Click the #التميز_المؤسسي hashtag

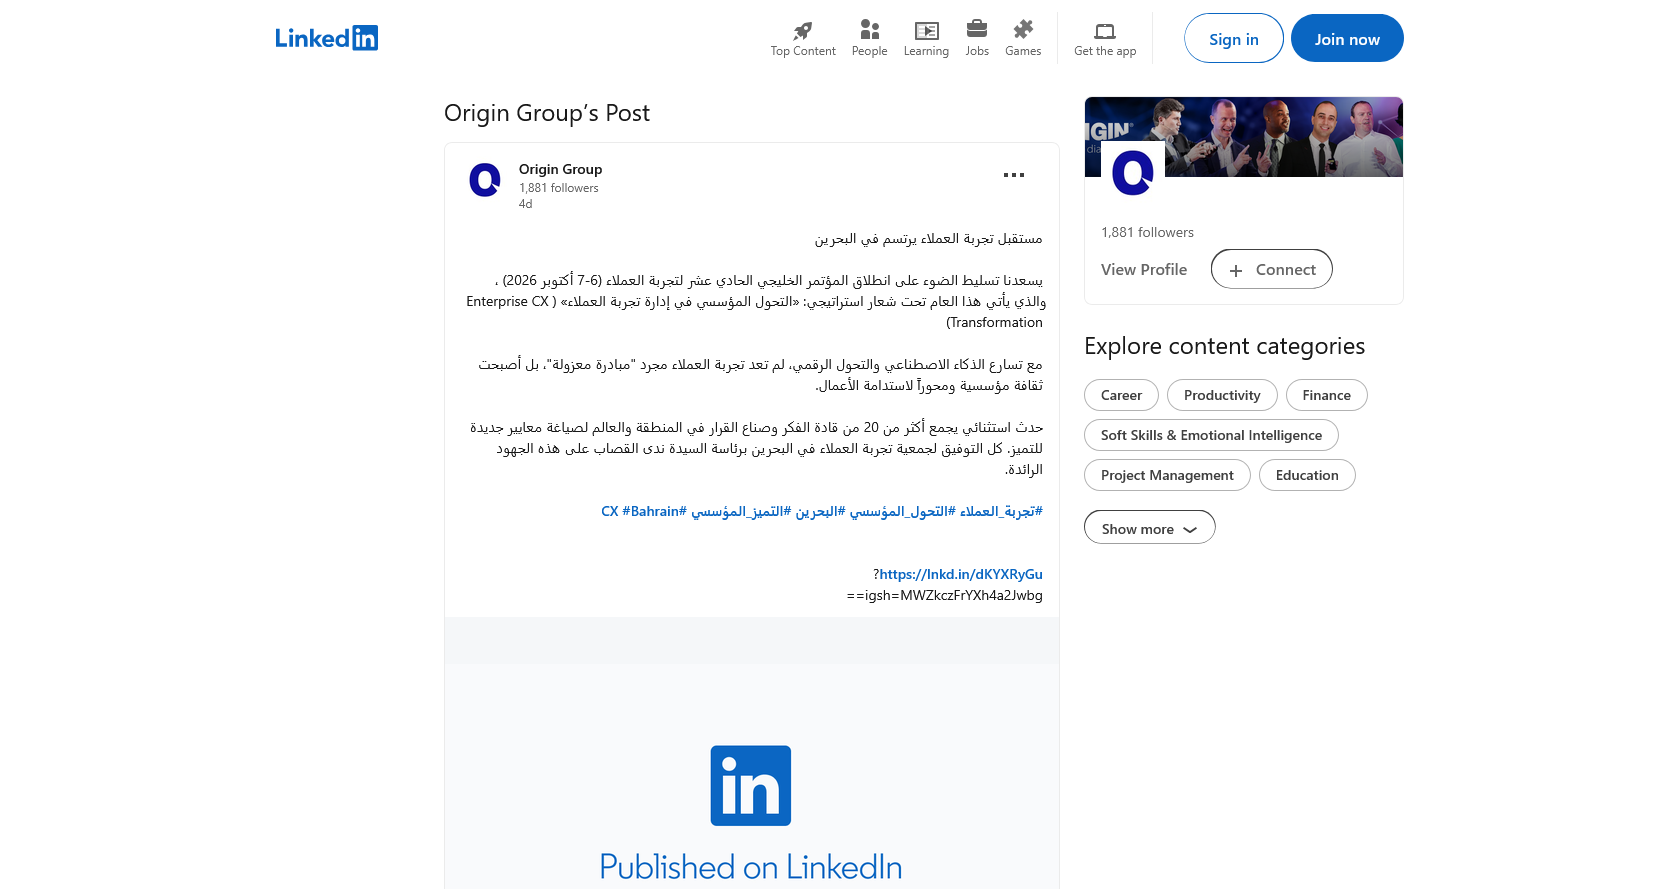[741, 511]
